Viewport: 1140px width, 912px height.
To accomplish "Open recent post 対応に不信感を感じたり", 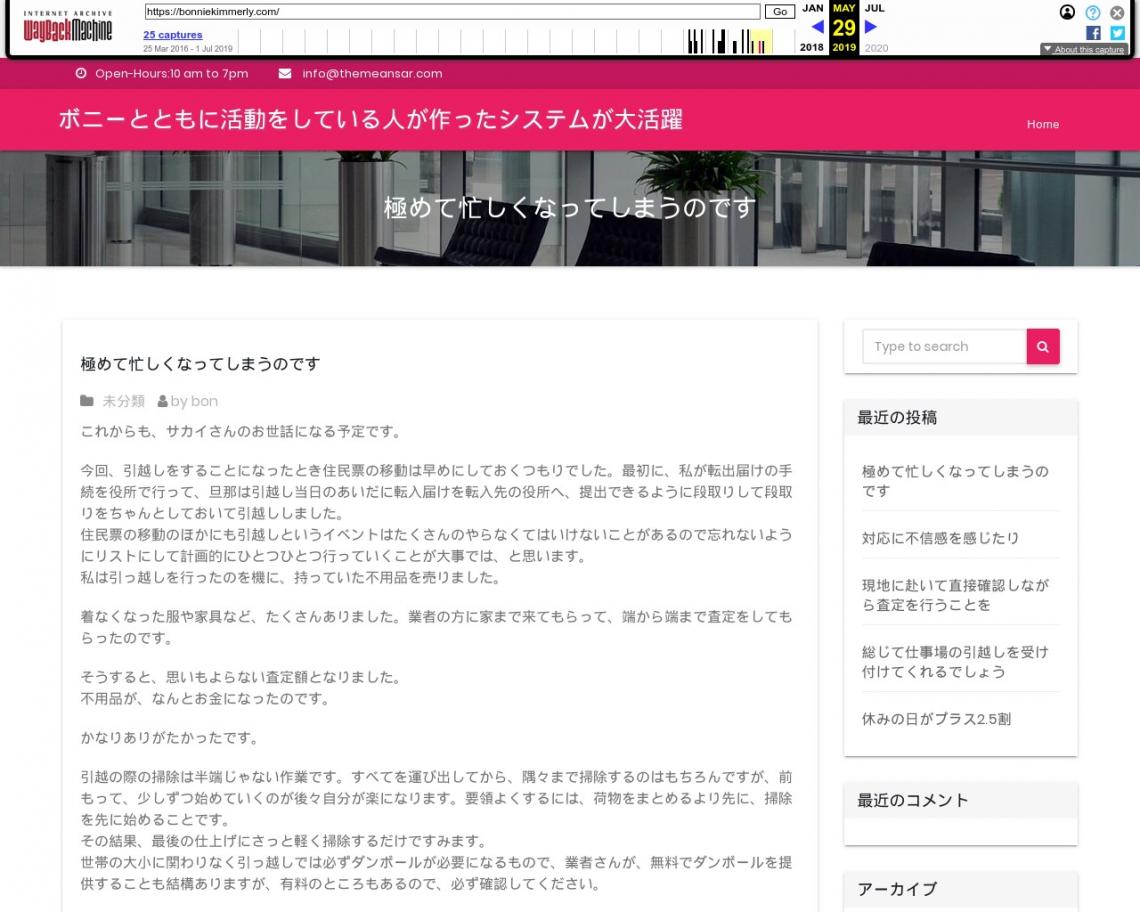I will pos(940,538).
